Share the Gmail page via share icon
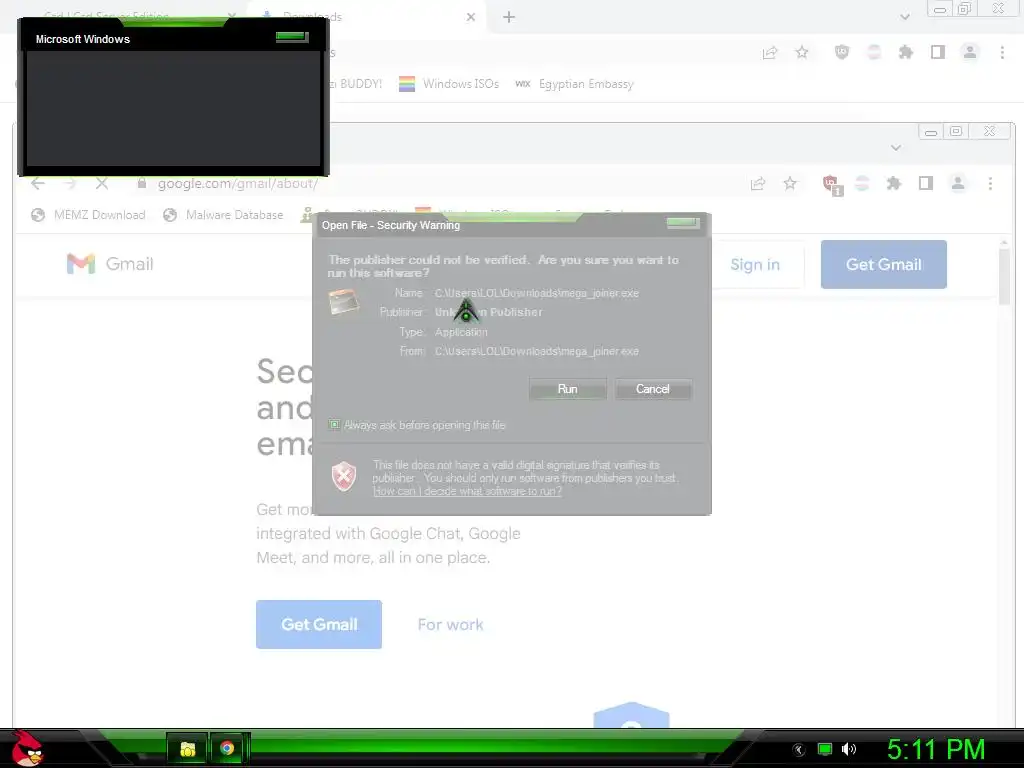1024x768 pixels. [x=758, y=184]
